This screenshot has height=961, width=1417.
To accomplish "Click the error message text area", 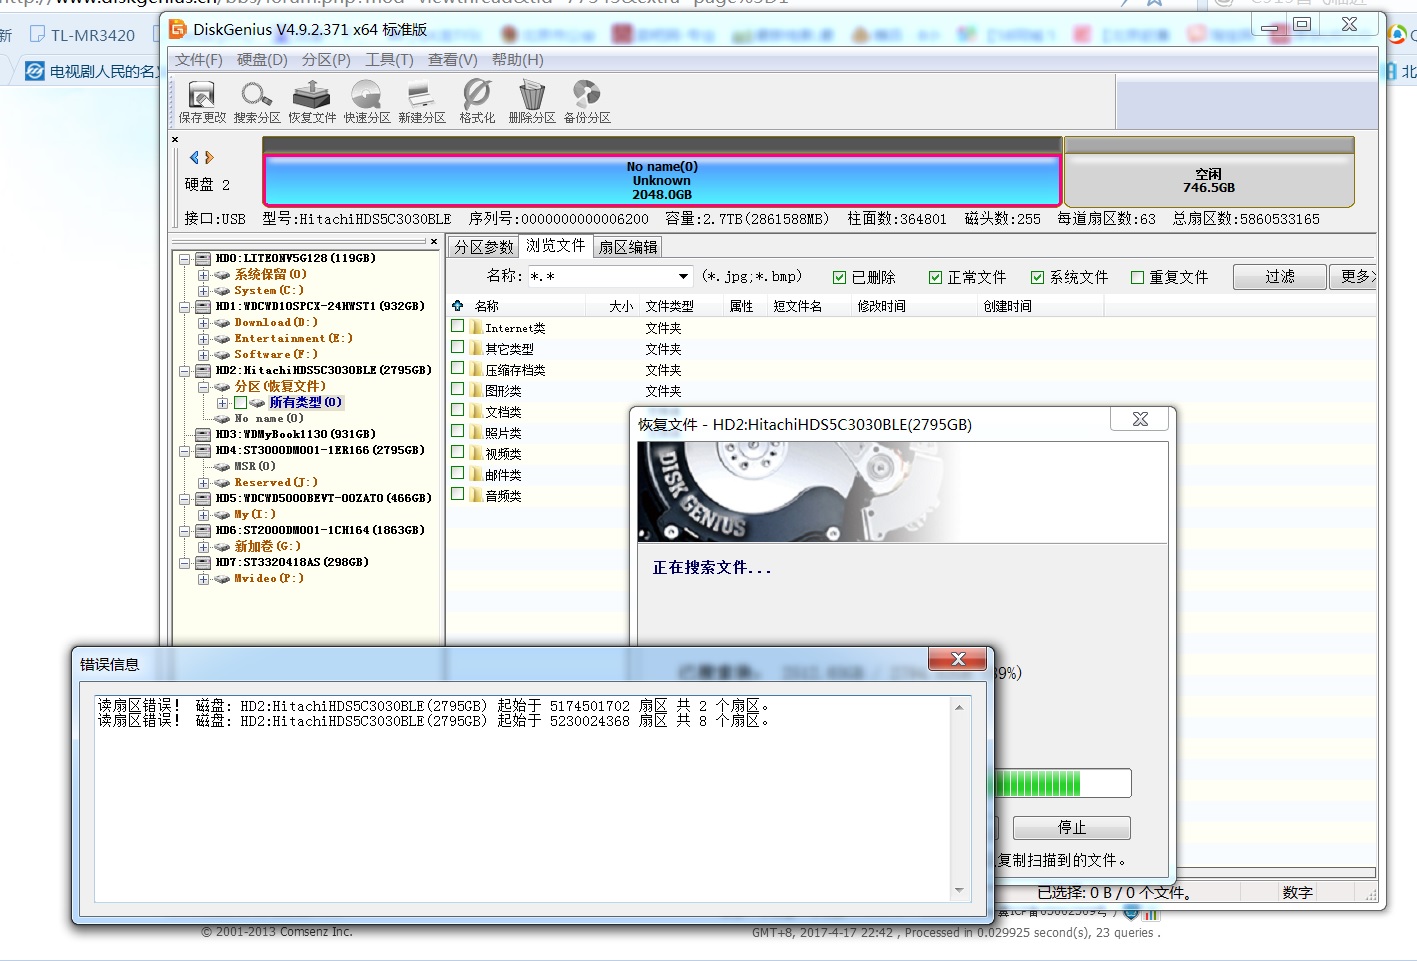I will coord(532,798).
